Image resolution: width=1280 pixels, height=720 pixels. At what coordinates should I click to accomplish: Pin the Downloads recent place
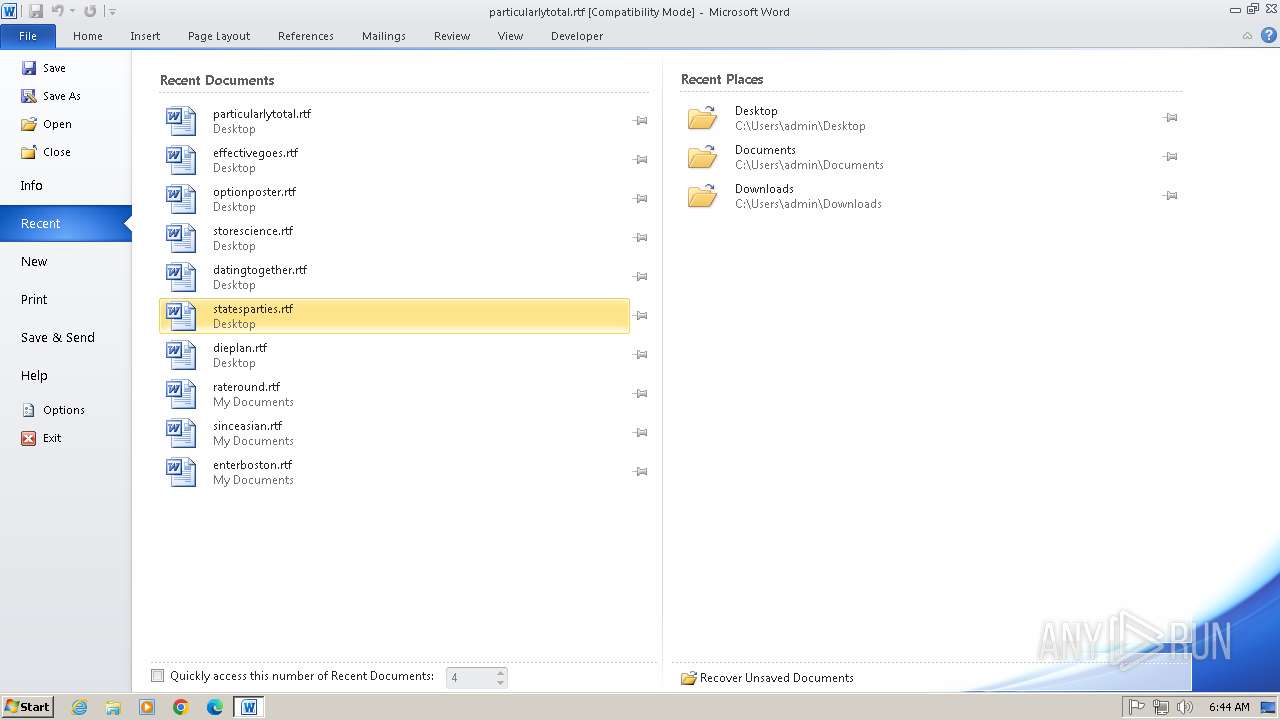pos(1170,196)
